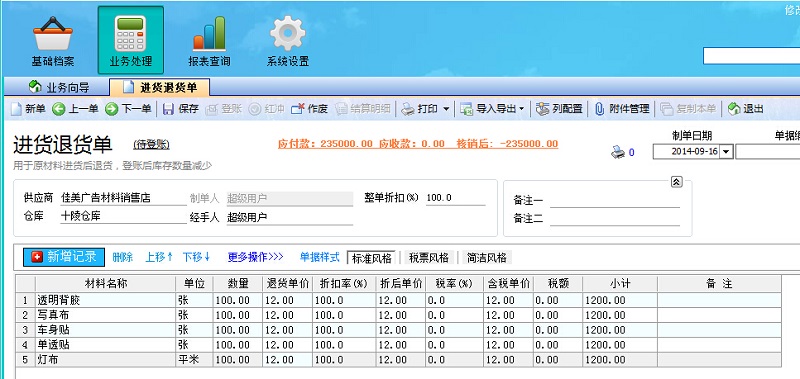The width and height of the screenshot is (800, 379).
Task: Click the 退货单价 column header
Action: (288, 284)
